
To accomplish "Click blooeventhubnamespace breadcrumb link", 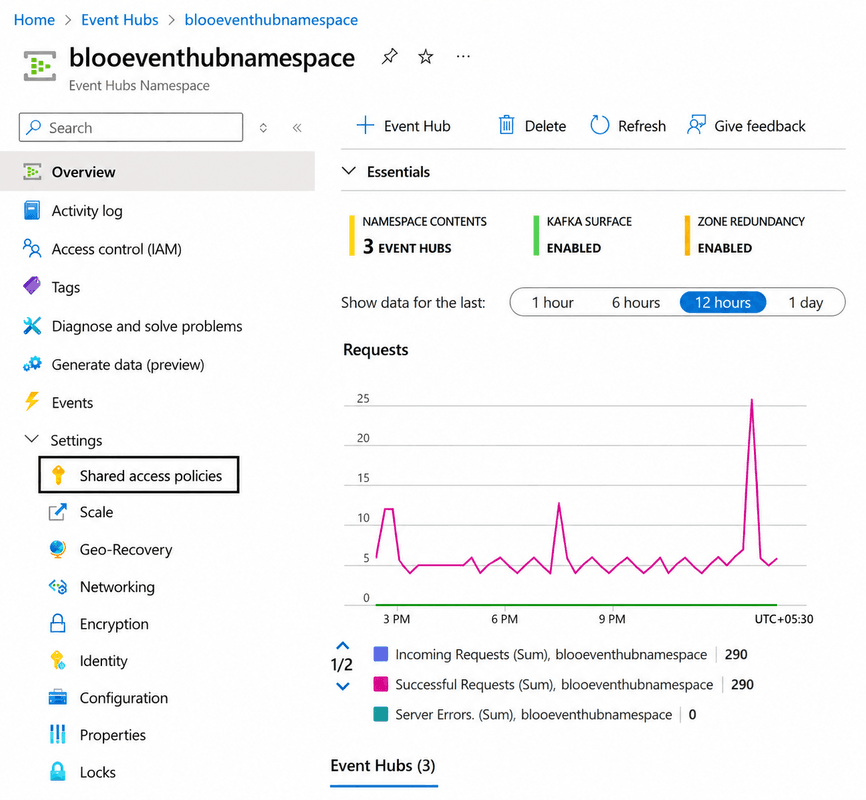I will pyautogui.click(x=271, y=20).
